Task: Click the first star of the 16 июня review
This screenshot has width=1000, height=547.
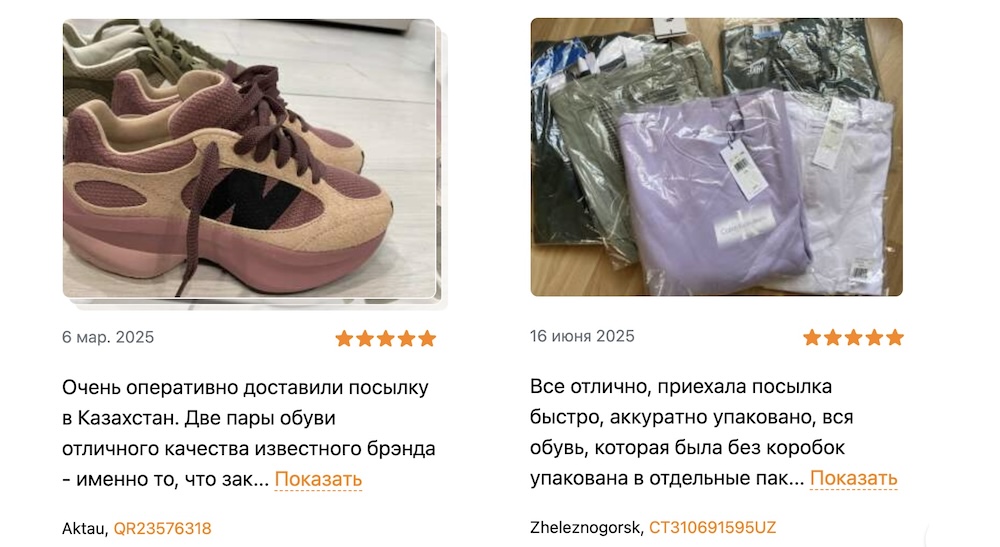Action: click(812, 337)
